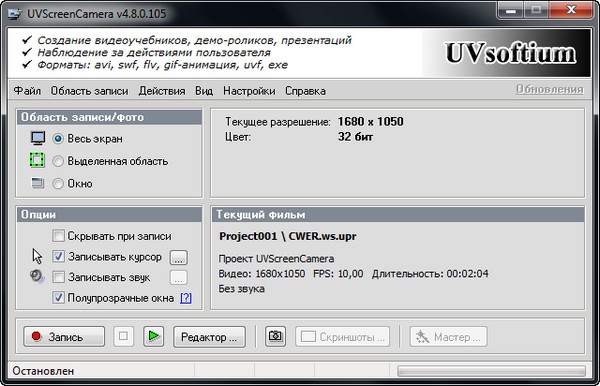600x386 pixels.
Task: Open the Вид menu
Action: tap(204, 91)
